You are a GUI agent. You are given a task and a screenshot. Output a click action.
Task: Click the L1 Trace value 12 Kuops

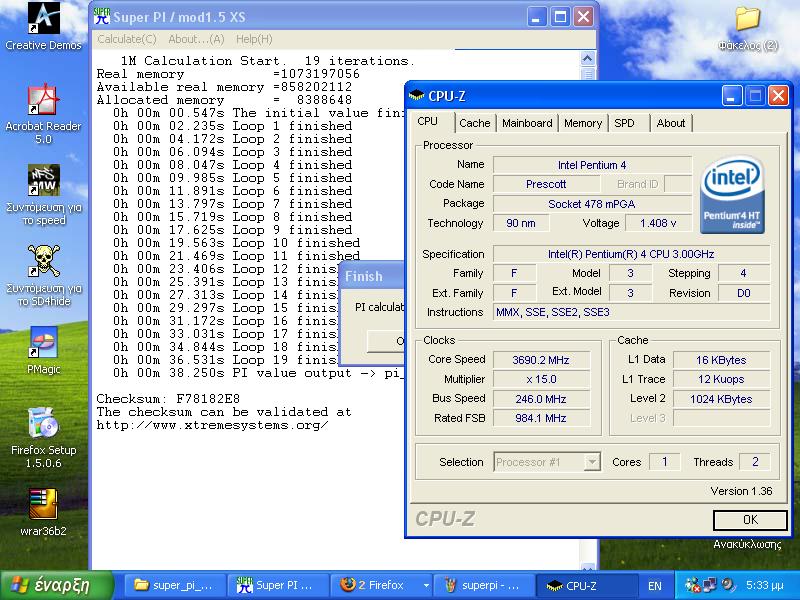click(721, 380)
